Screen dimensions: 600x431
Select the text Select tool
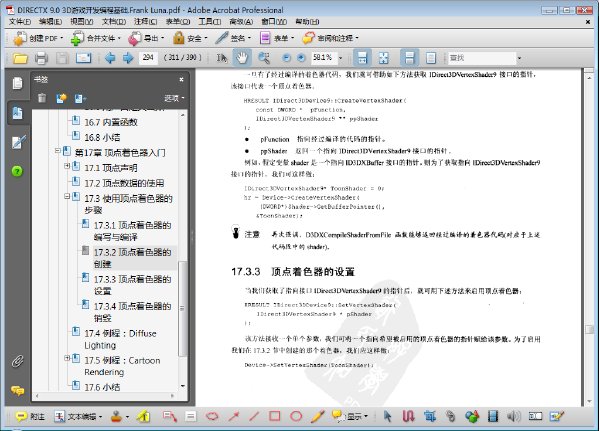[222, 58]
